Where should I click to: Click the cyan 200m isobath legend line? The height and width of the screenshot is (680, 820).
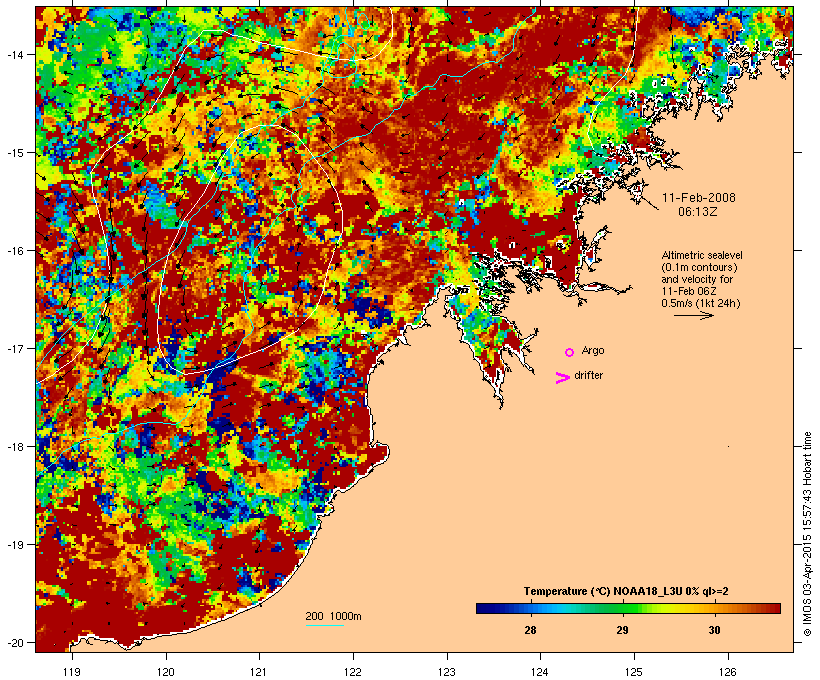pos(325,625)
